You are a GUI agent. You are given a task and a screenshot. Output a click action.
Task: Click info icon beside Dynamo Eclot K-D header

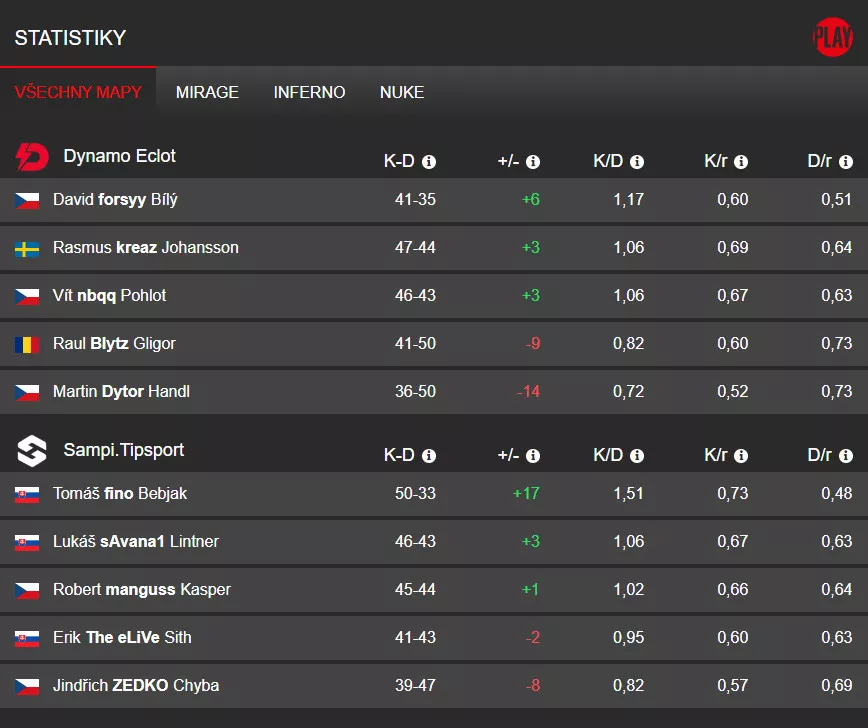(429, 162)
